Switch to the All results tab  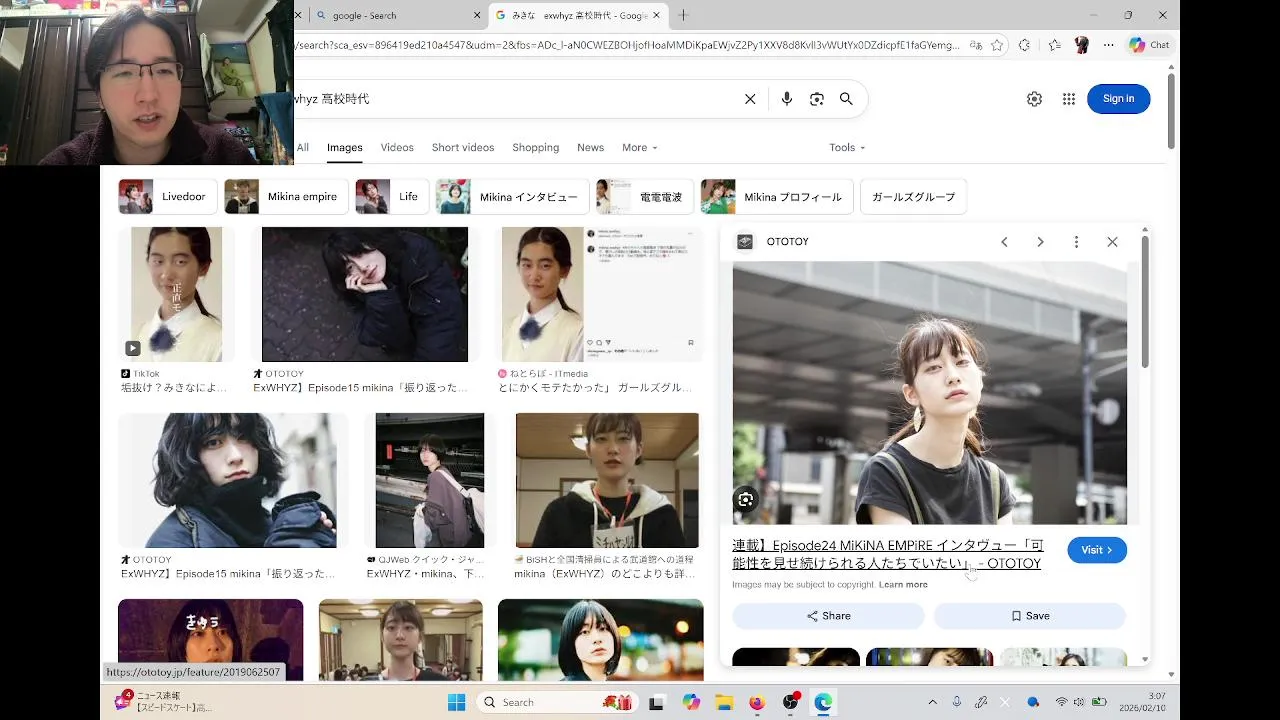tap(302, 148)
